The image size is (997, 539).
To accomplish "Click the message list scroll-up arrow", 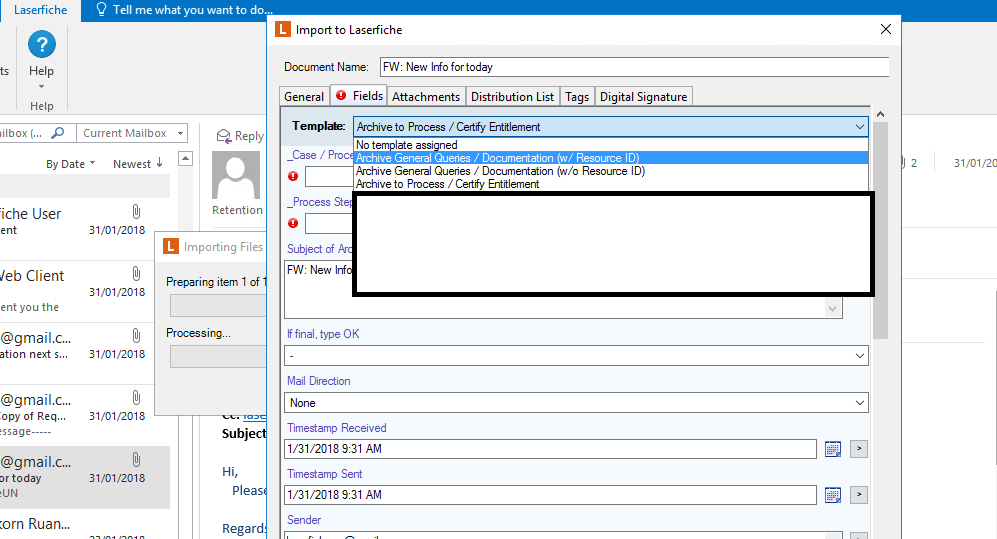I will [185, 158].
